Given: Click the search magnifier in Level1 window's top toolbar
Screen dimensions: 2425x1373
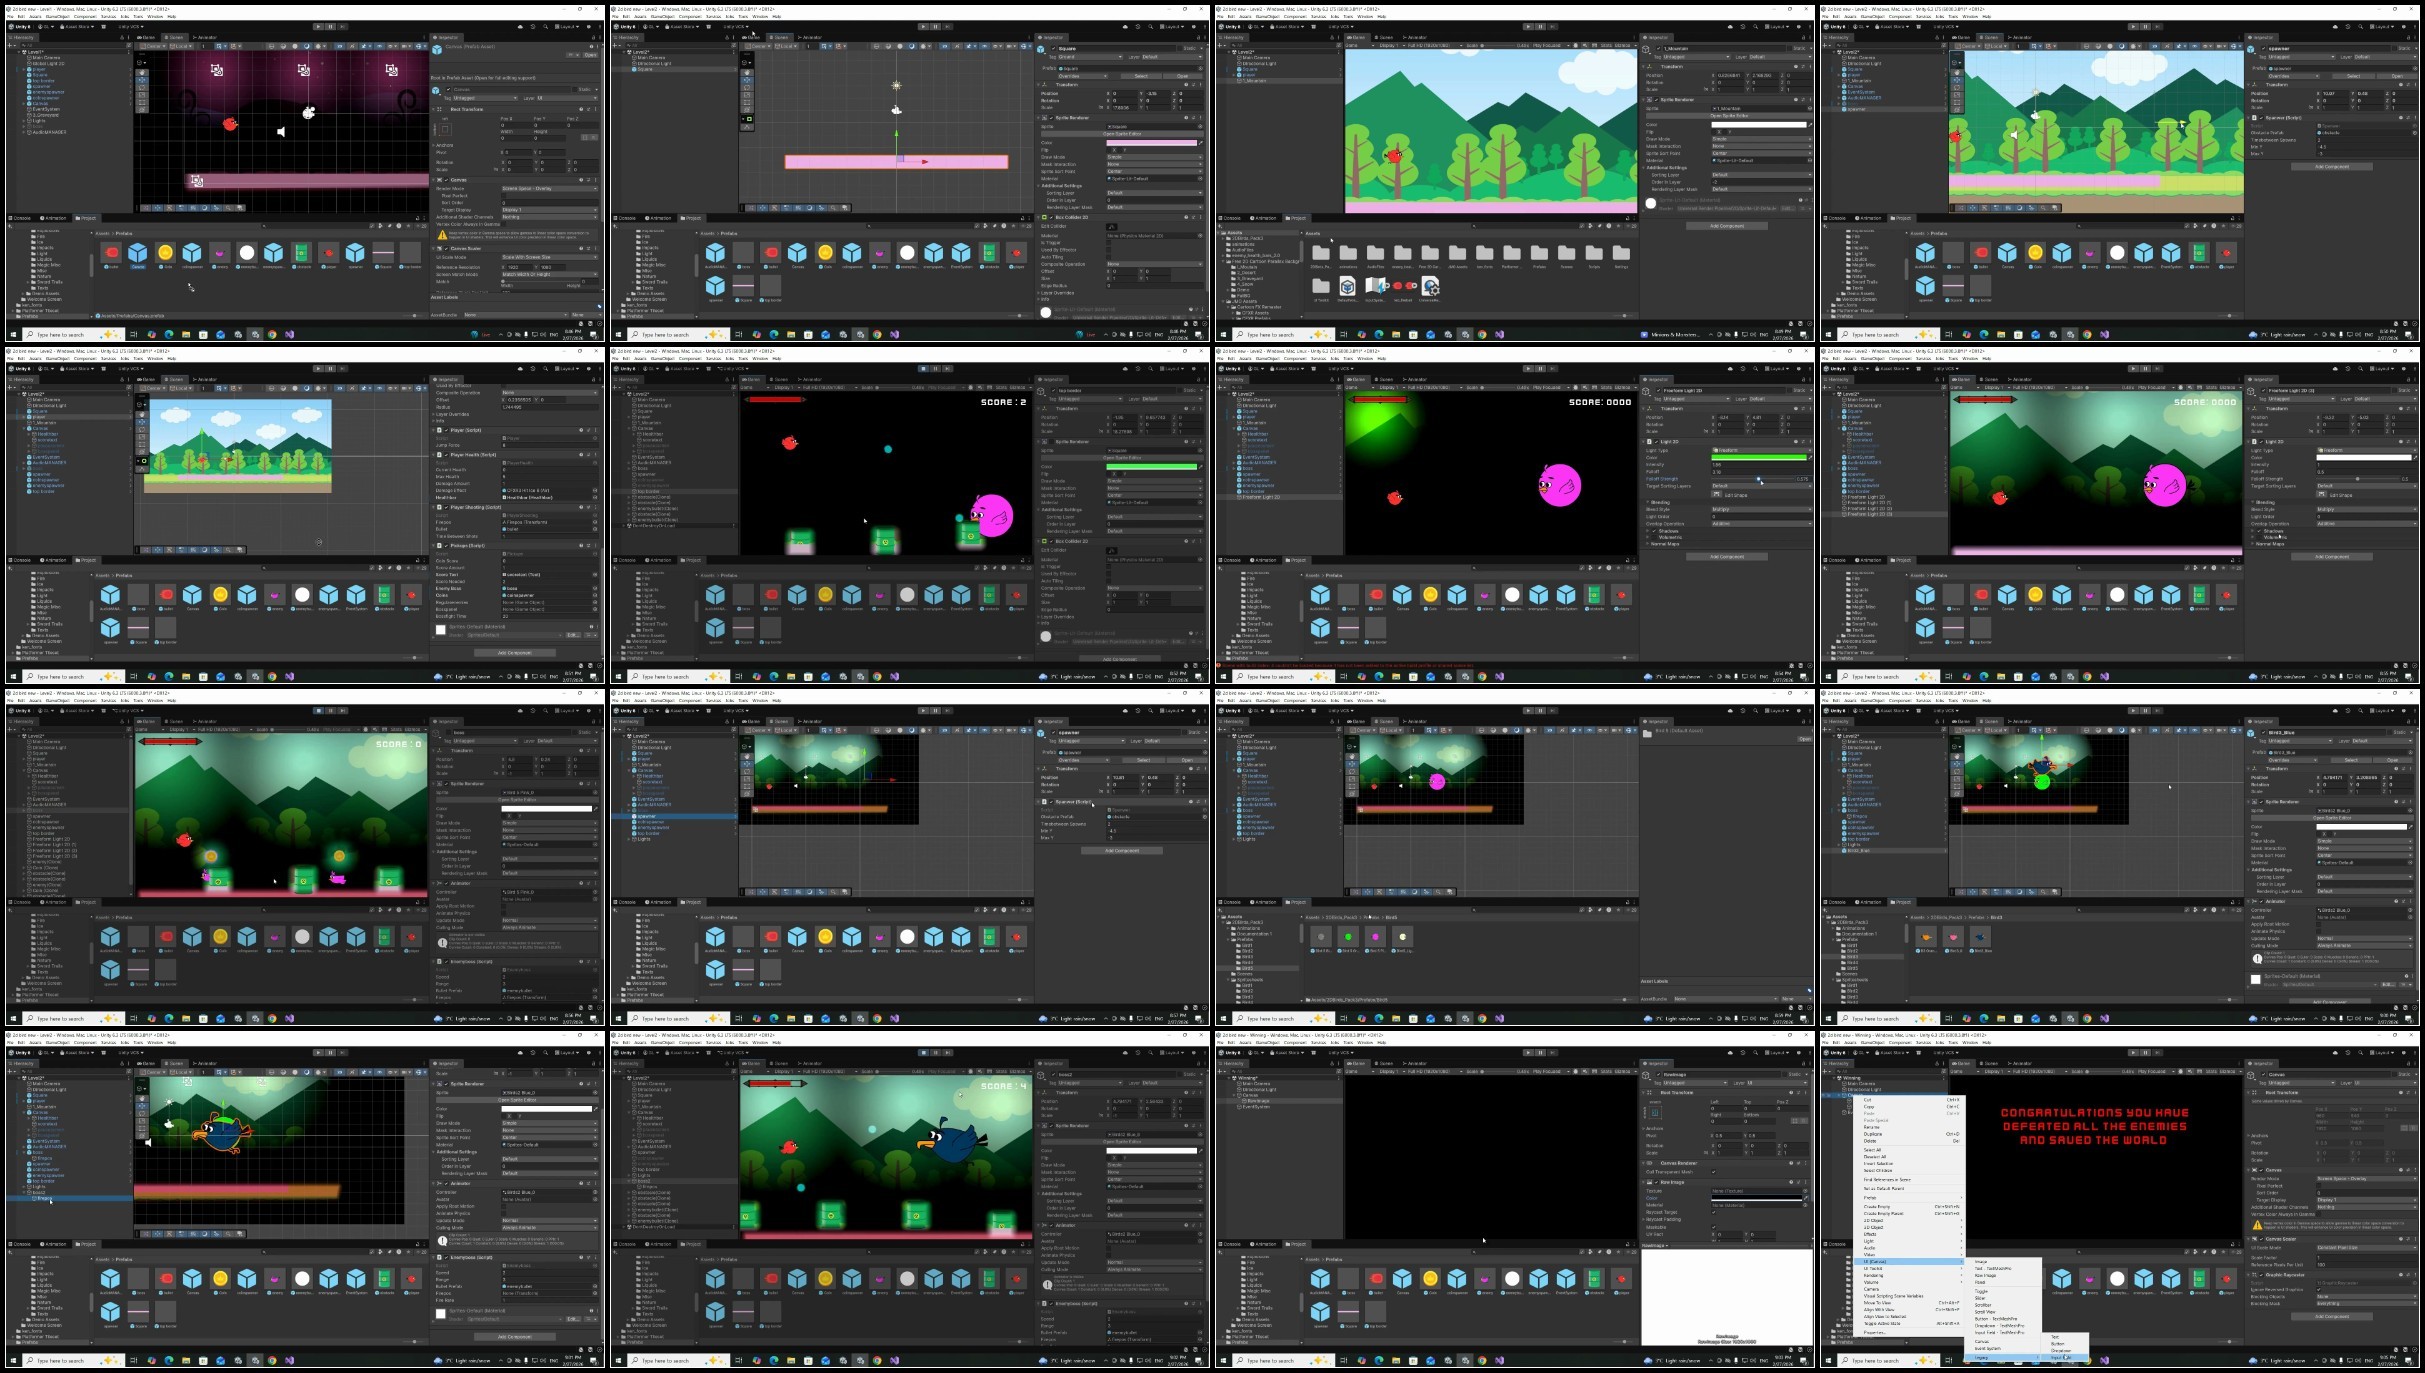Looking at the screenshot, I should (x=545, y=27).
